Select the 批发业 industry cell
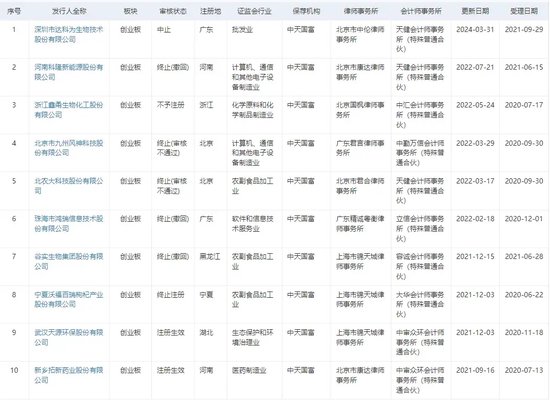This screenshot has height=400, width=550. [242, 29]
